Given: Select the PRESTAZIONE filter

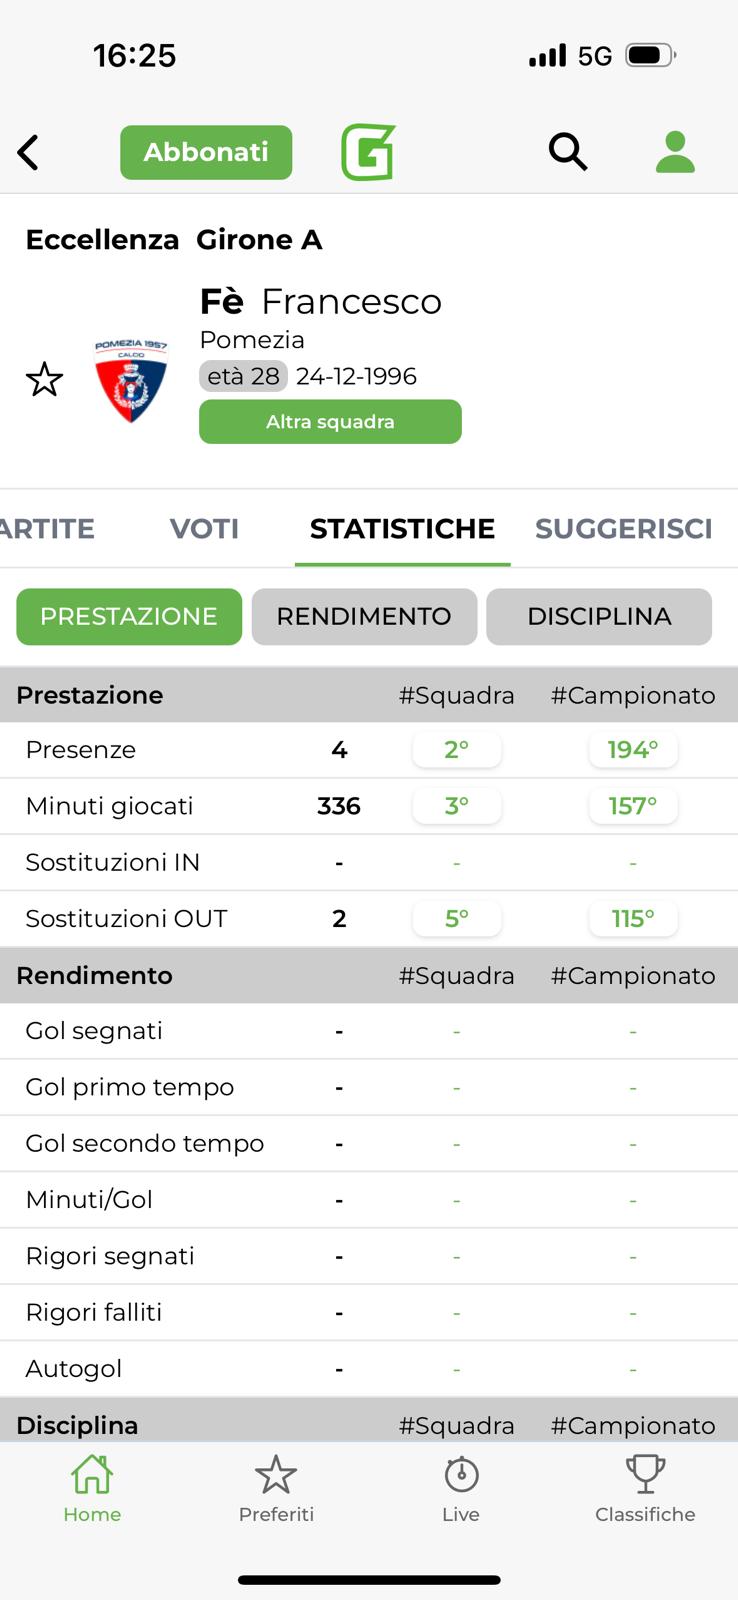Looking at the screenshot, I should click(129, 616).
